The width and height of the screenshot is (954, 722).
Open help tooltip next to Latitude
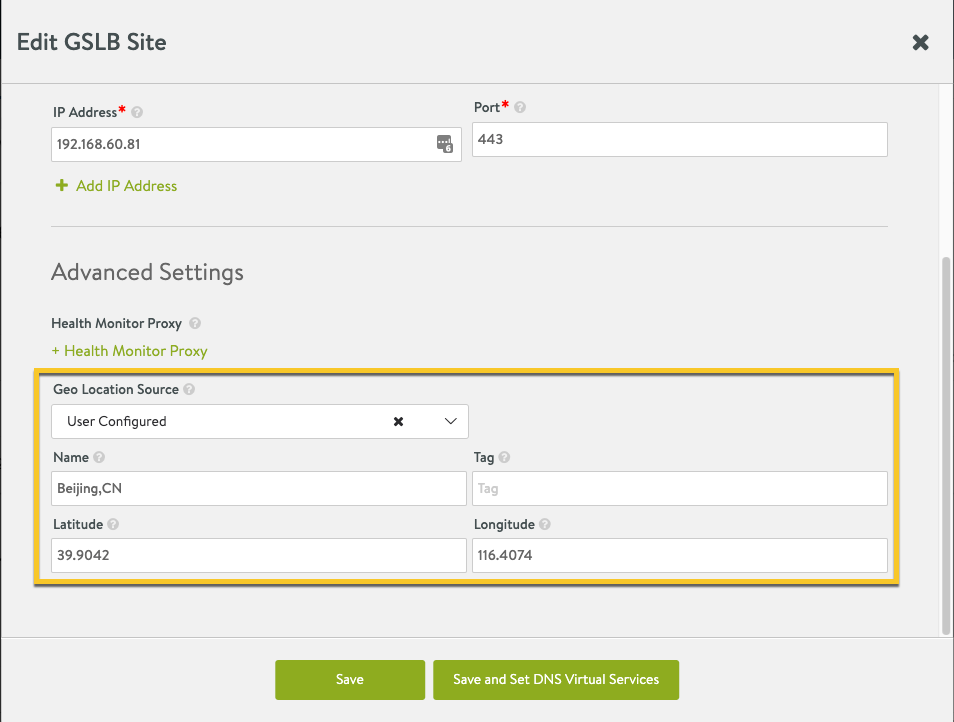click(x=113, y=524)
